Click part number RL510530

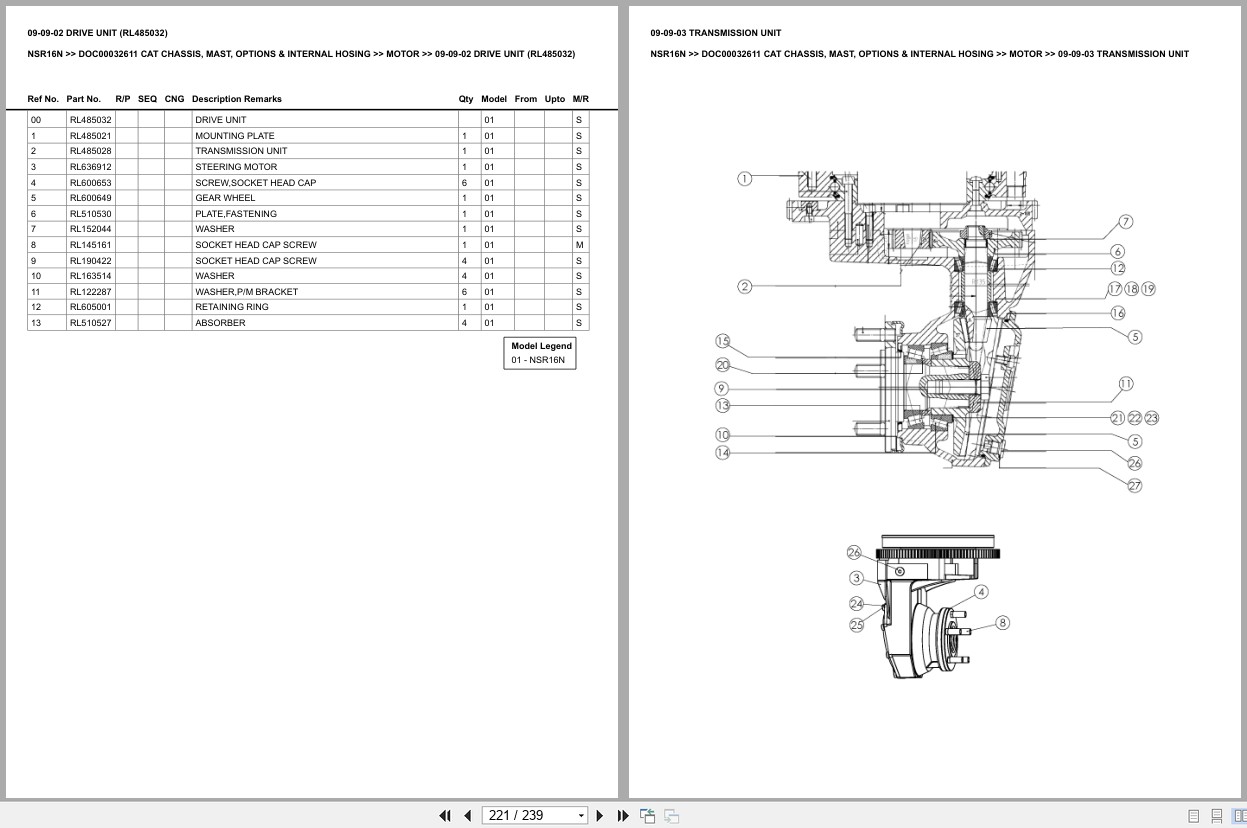90,214
